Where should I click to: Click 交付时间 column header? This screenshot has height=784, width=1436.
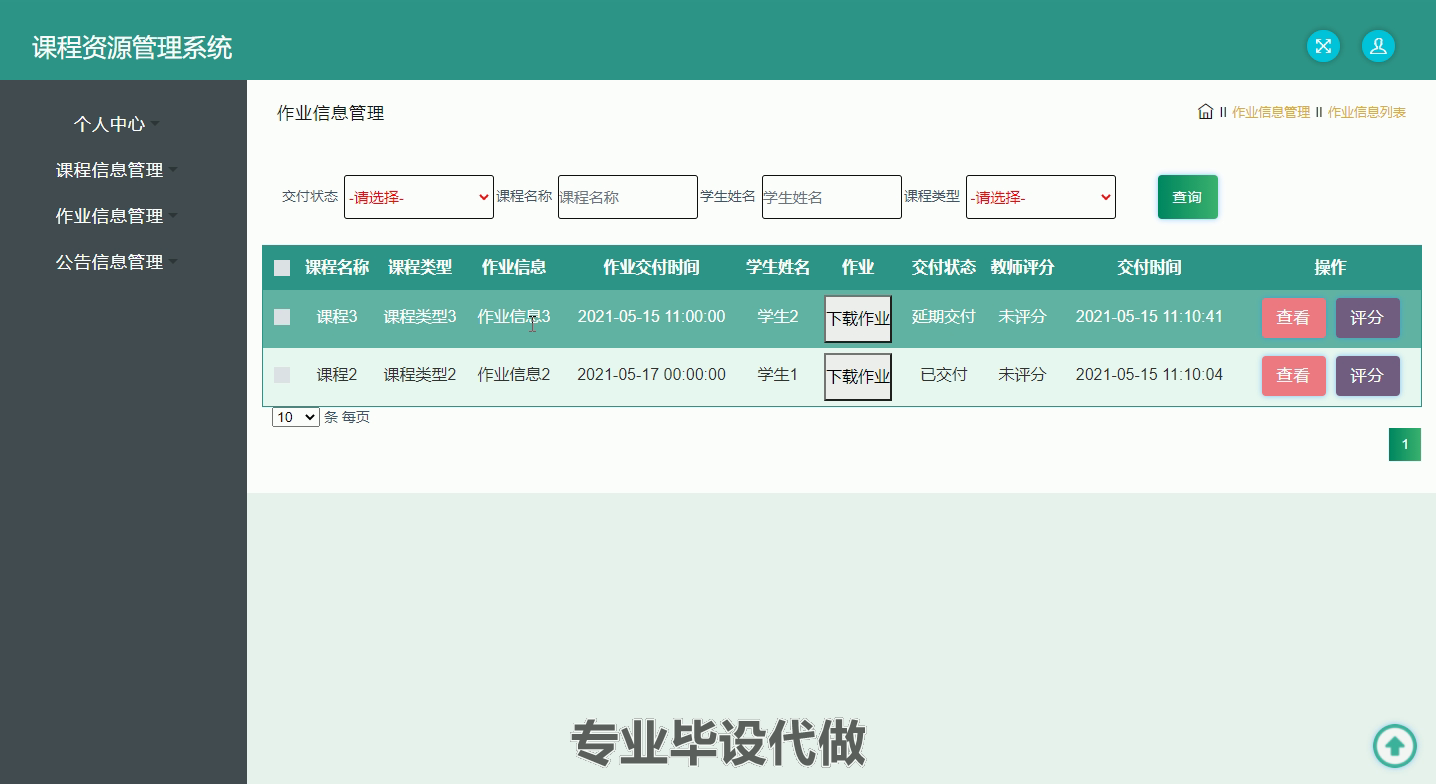pyautogui.click(x=1150, y=267)
